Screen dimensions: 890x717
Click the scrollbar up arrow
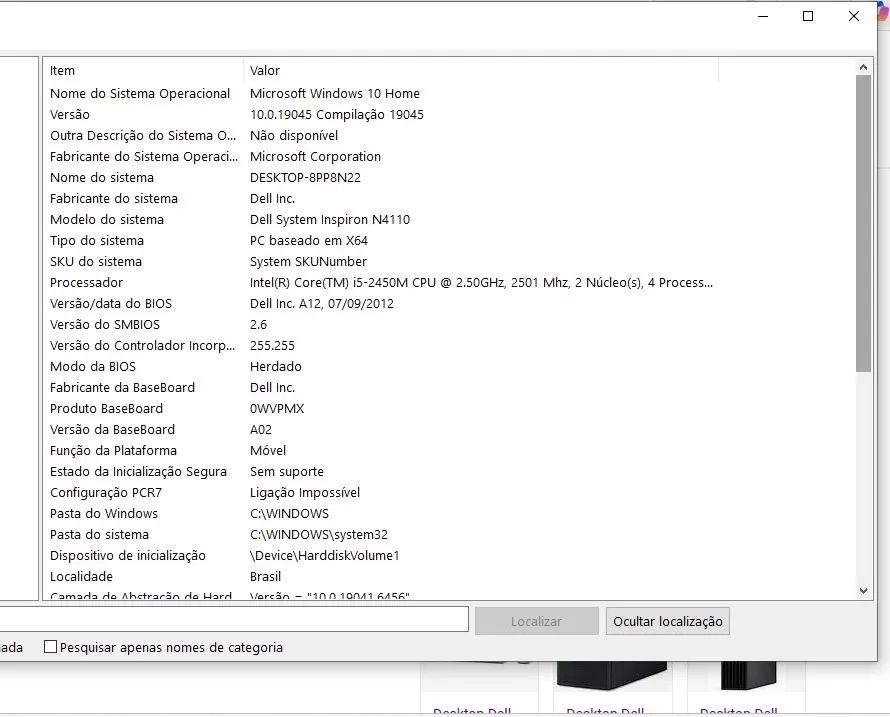point(863,67)
